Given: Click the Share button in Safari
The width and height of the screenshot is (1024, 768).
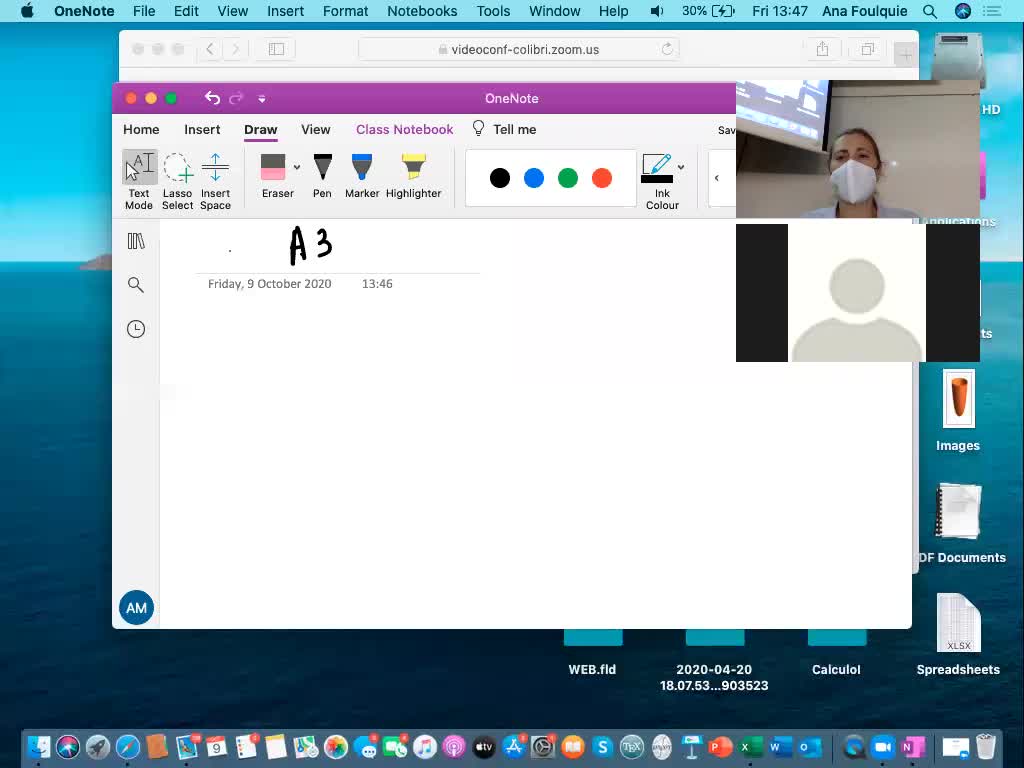Looking at the screenshot, I should point(822,49).
